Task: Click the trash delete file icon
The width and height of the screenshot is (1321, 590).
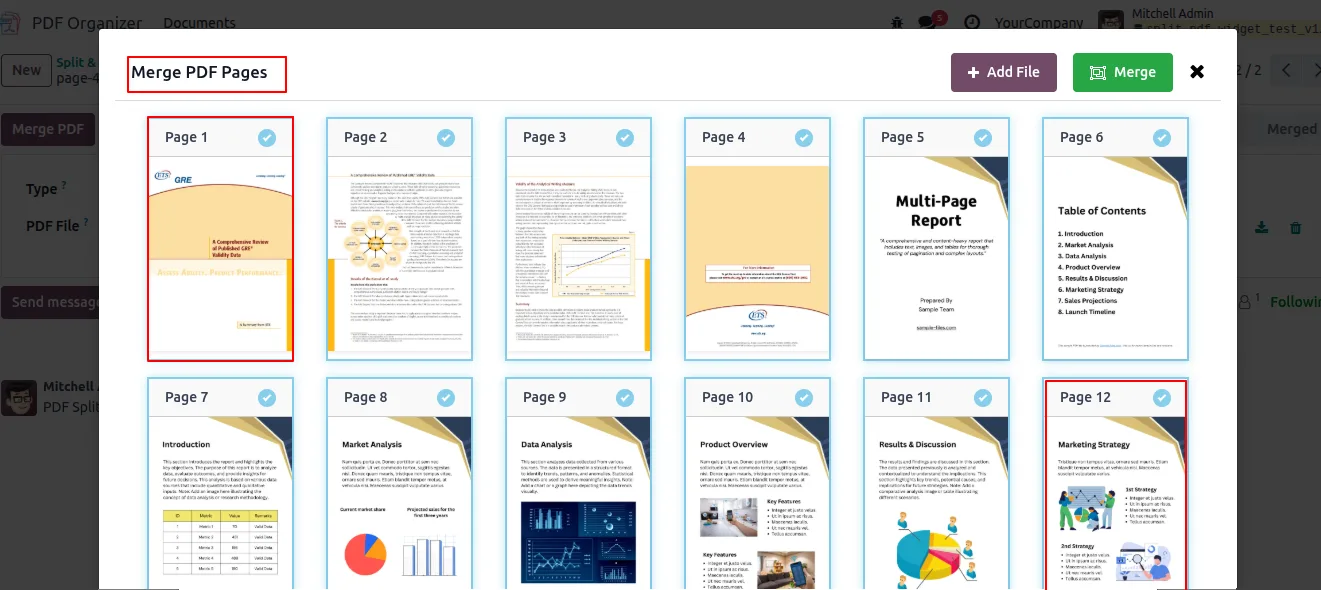Action: (1296, 228)
